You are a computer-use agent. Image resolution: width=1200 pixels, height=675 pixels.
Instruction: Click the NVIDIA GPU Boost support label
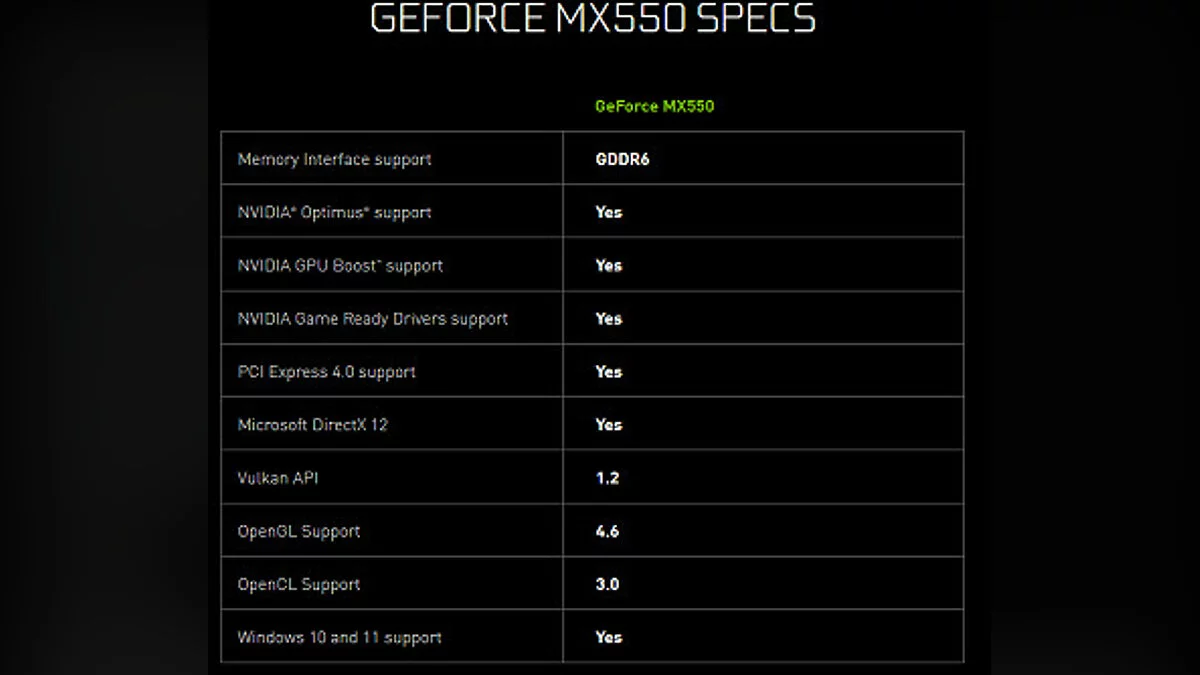coord(340,265)
